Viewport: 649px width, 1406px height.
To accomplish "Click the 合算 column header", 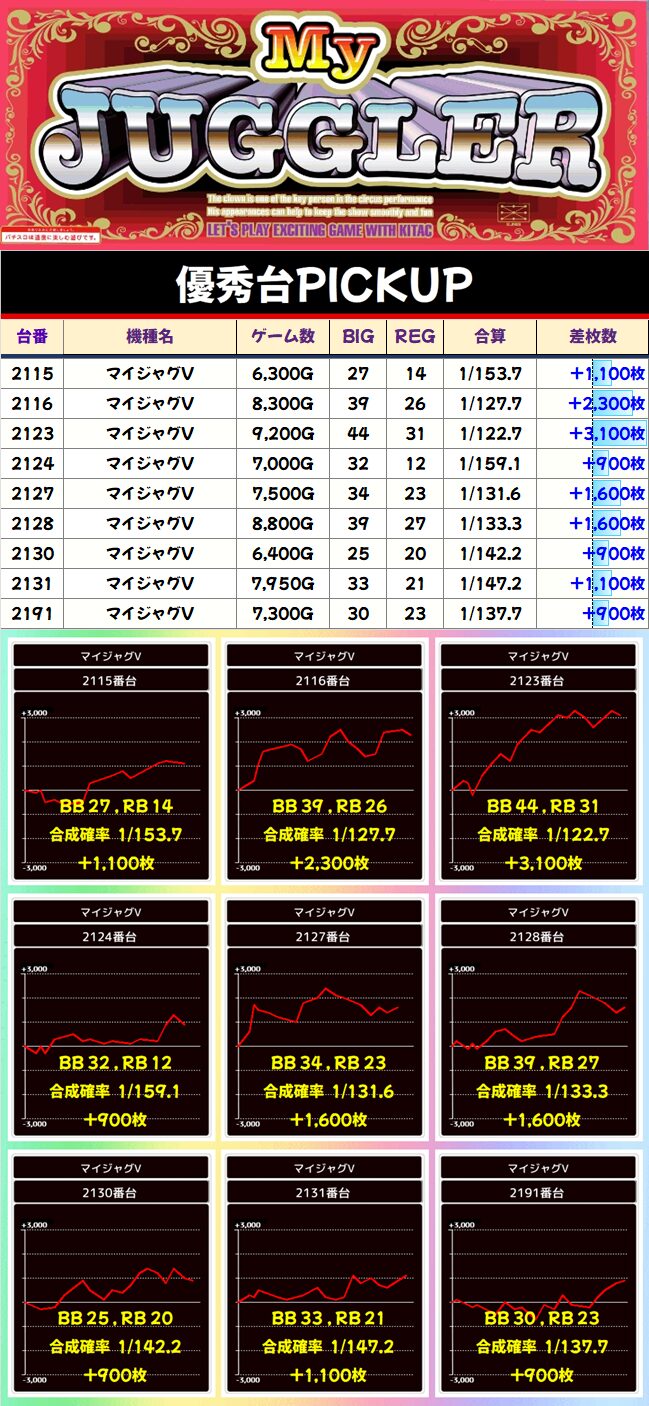I will (490, 337).
